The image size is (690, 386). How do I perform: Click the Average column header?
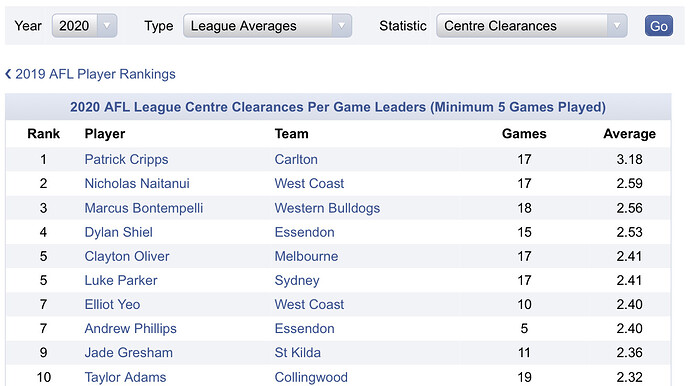(x=629, y=133)
